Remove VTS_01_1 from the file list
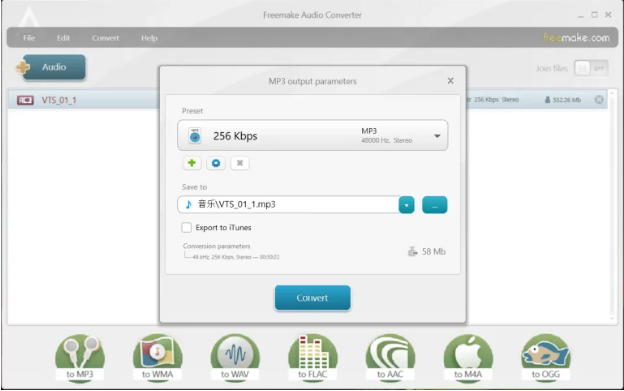Viewport: 624px width, 391px height. [599, 100]
